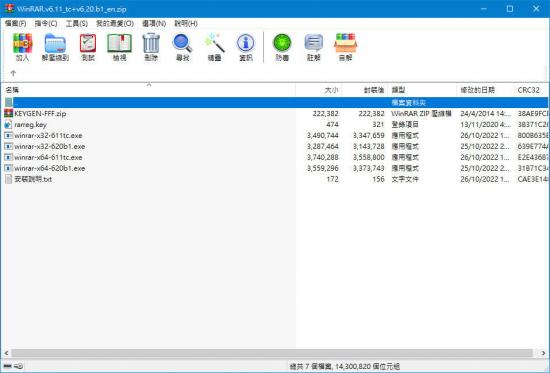
Task: Open the 檢視 (View) book icon
Action: pos(119,43)
